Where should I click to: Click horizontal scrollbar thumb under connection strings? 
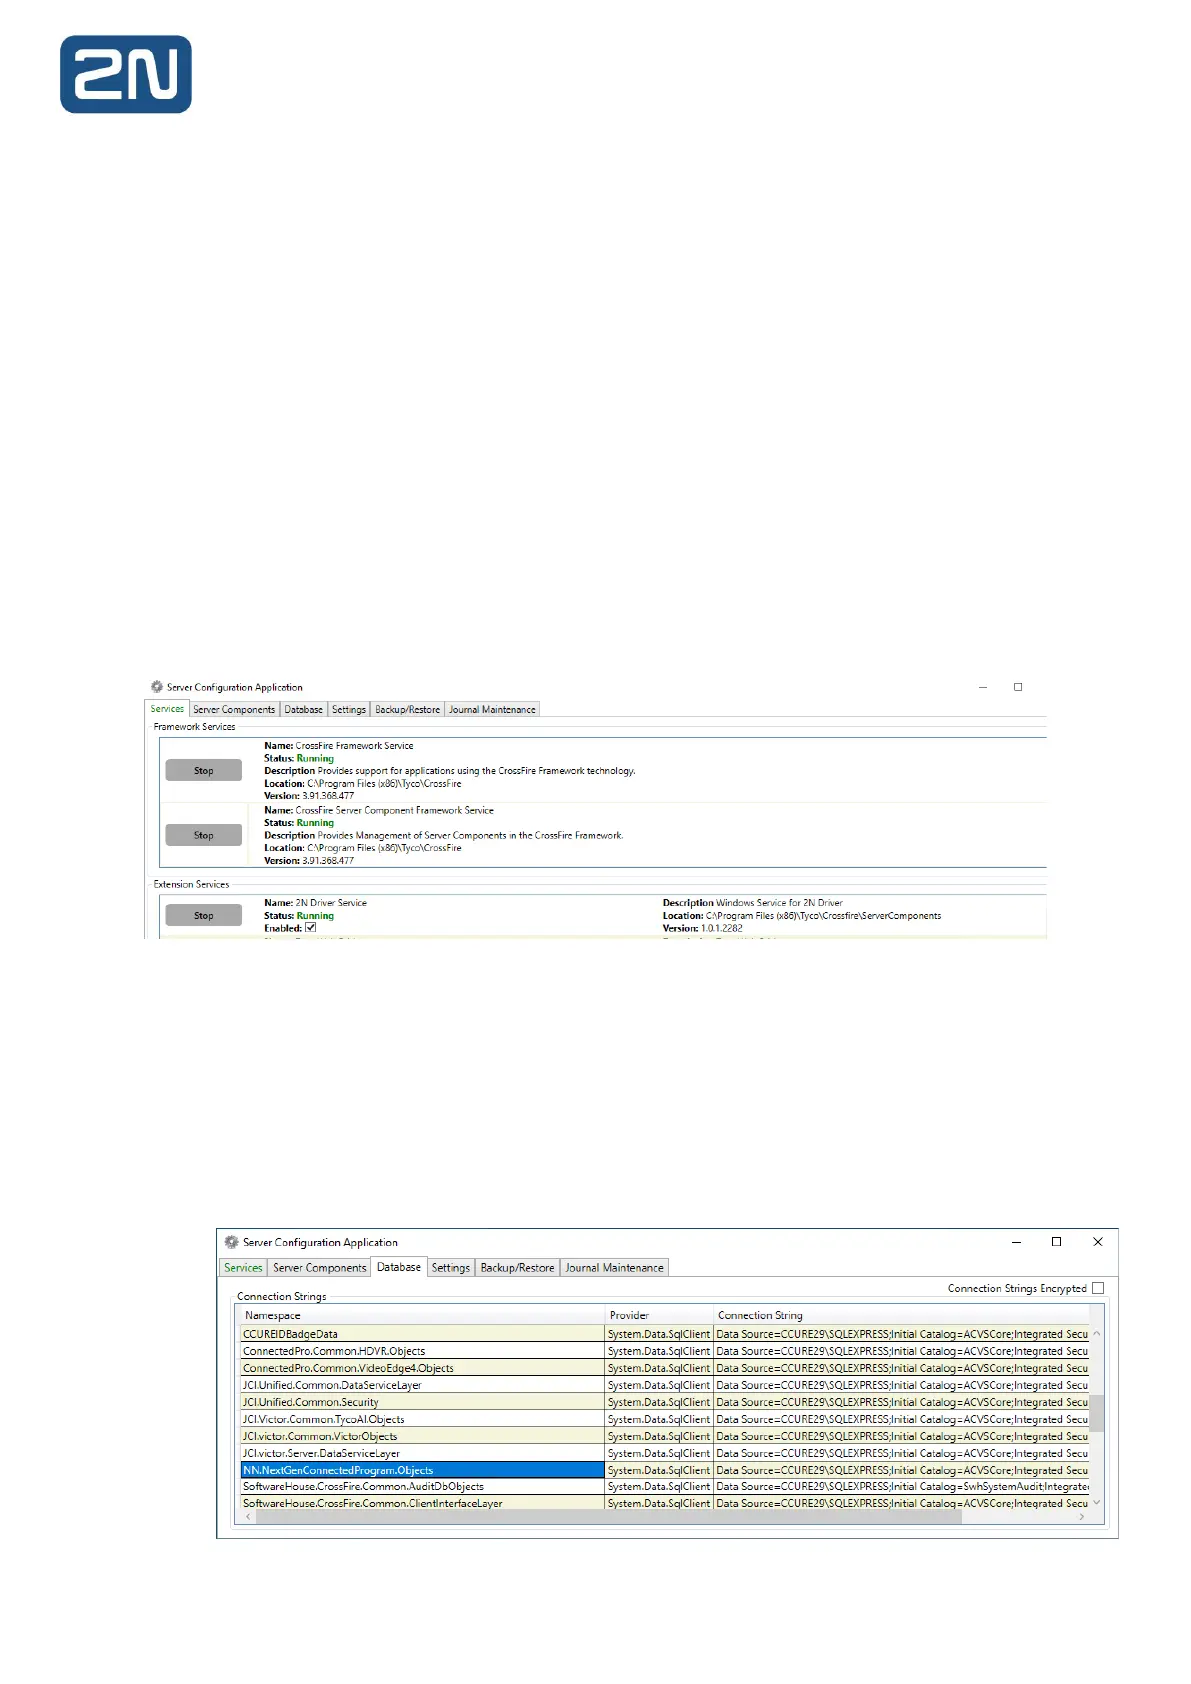pos(609,1517)
